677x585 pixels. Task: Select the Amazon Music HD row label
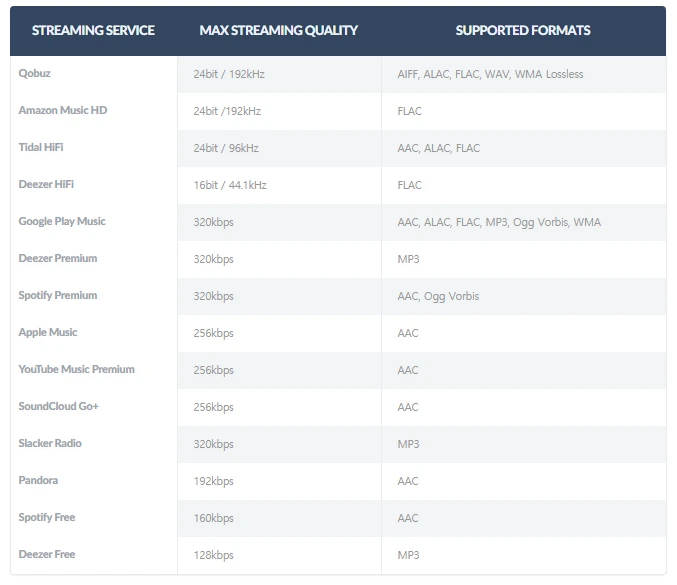[x=63, y=110]
